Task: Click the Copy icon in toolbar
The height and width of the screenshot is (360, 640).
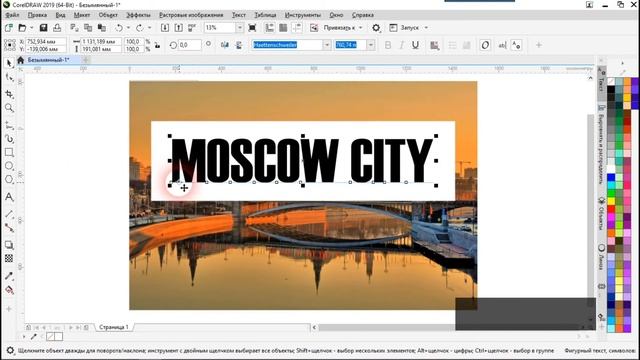Action: (x=88, y=28)
